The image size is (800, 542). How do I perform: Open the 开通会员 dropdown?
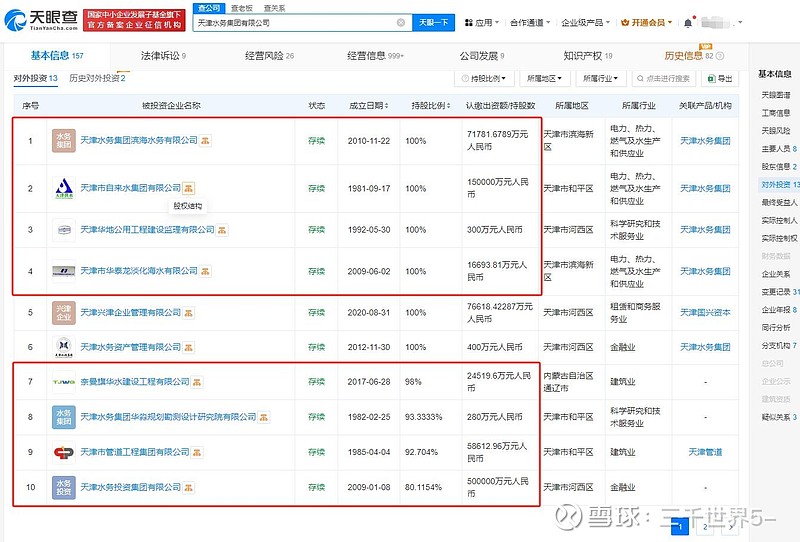(x=646, y=22)
